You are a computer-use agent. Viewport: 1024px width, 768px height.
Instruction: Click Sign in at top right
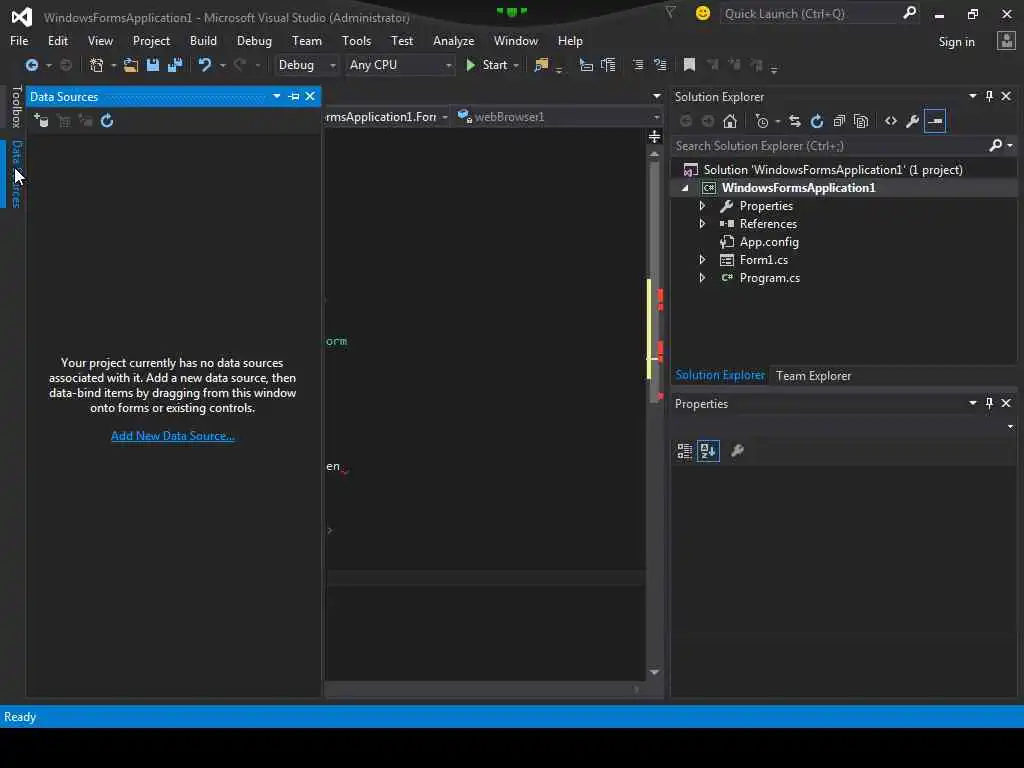pos(956,42)
